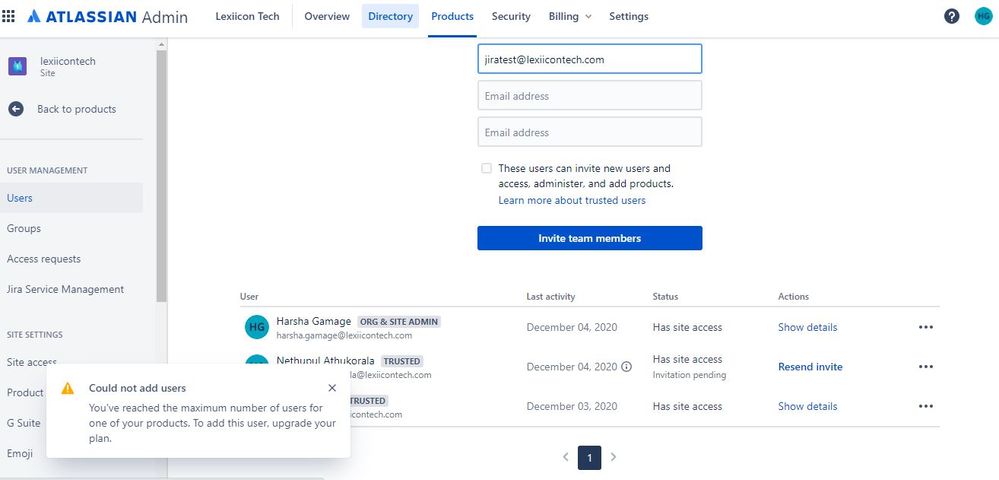Go to the Security tab
This screenshot has height=480, width=999.
point(511,17)
